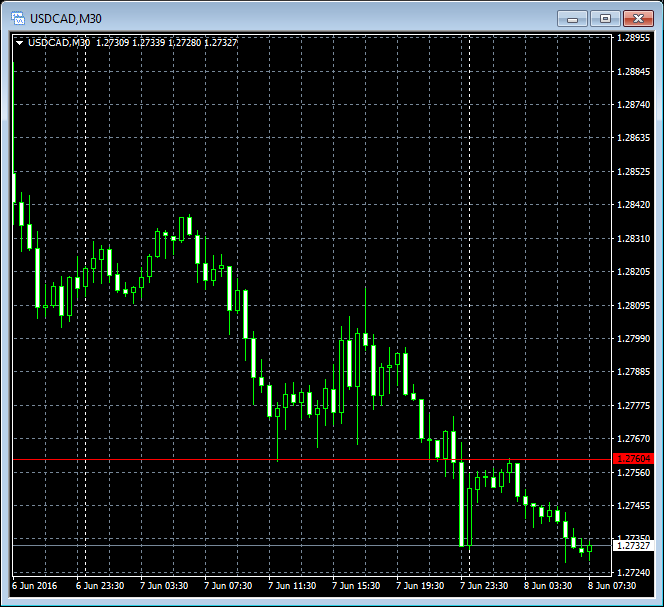Click the 1.28095 price scale label

634,305
